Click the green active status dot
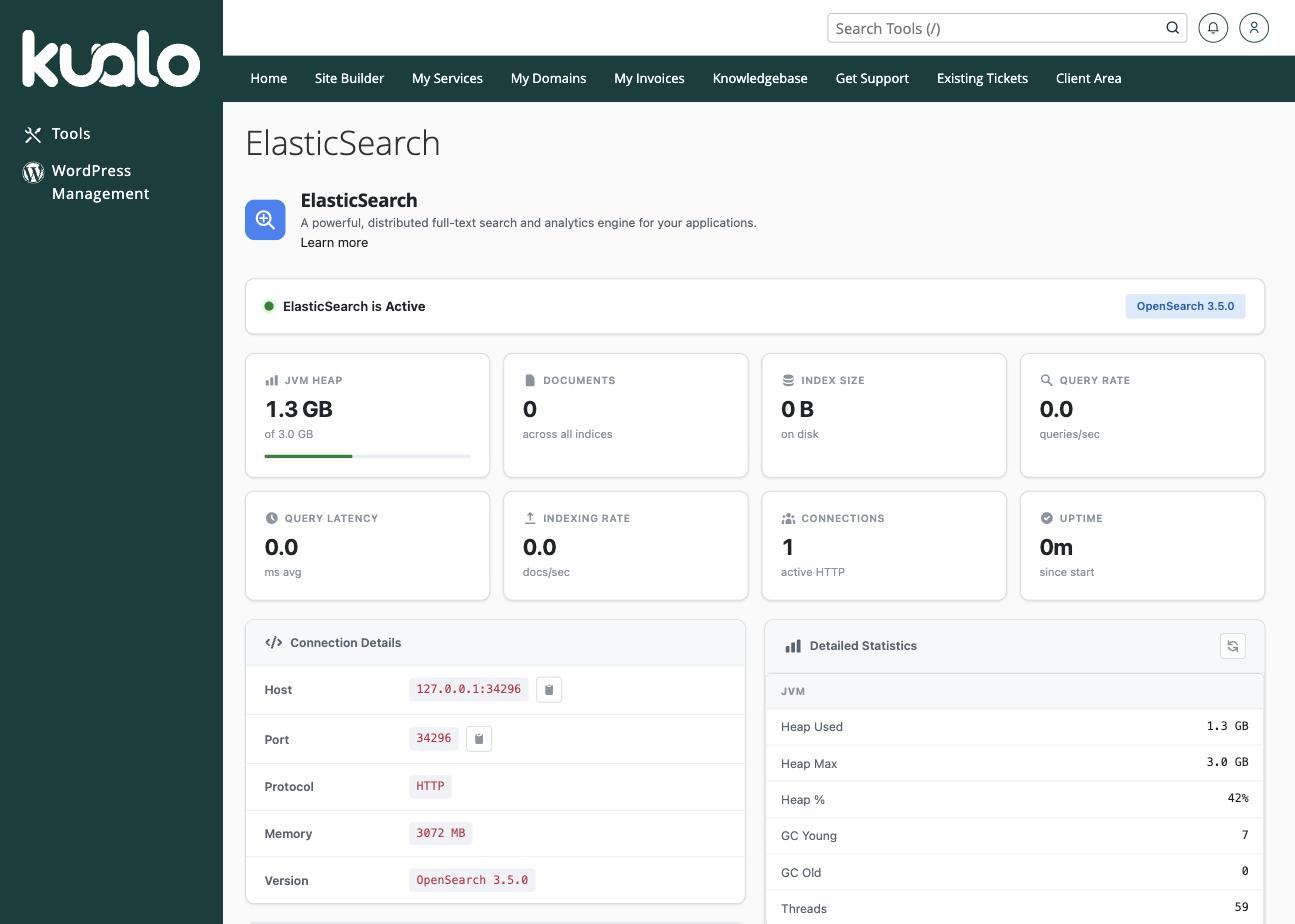The width and height of the screenshot is (1295, 924). point(269,306)
